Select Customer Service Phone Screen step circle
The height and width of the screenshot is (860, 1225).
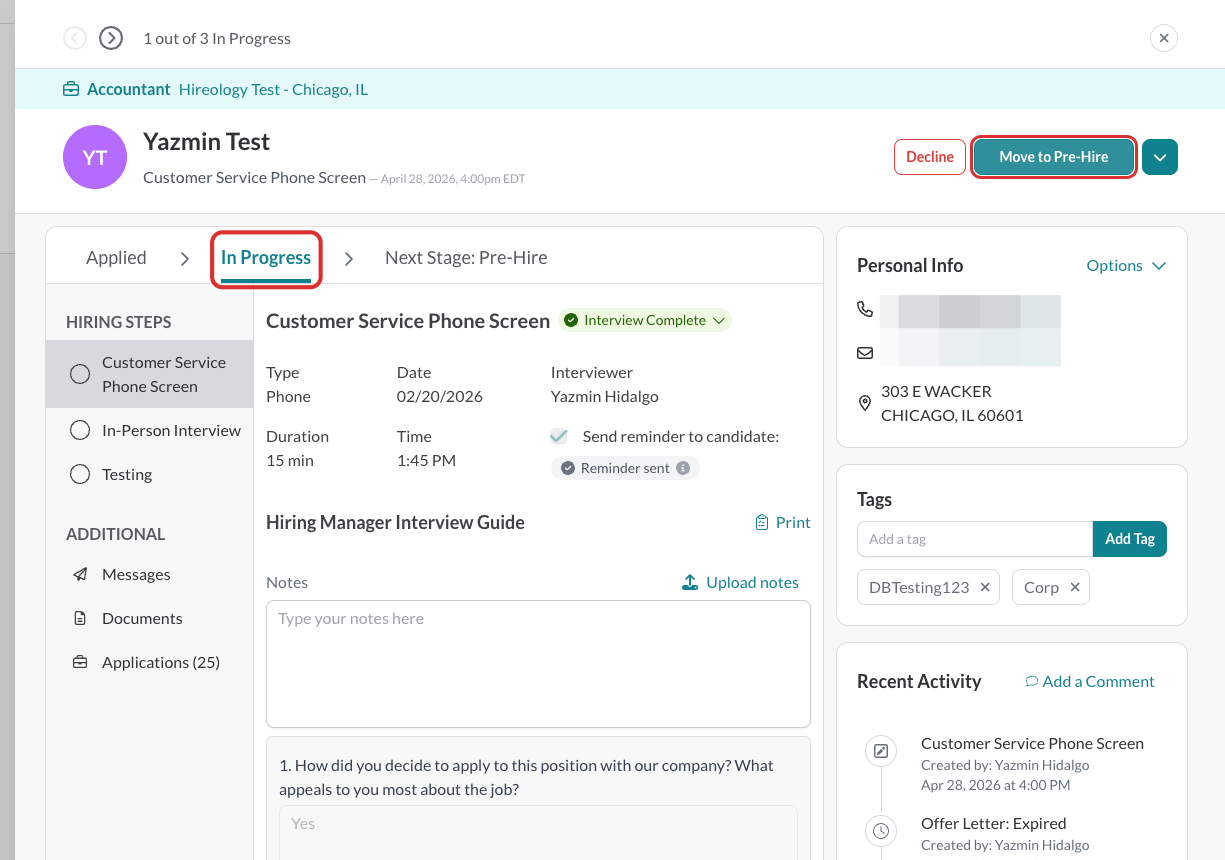point(80,374)
